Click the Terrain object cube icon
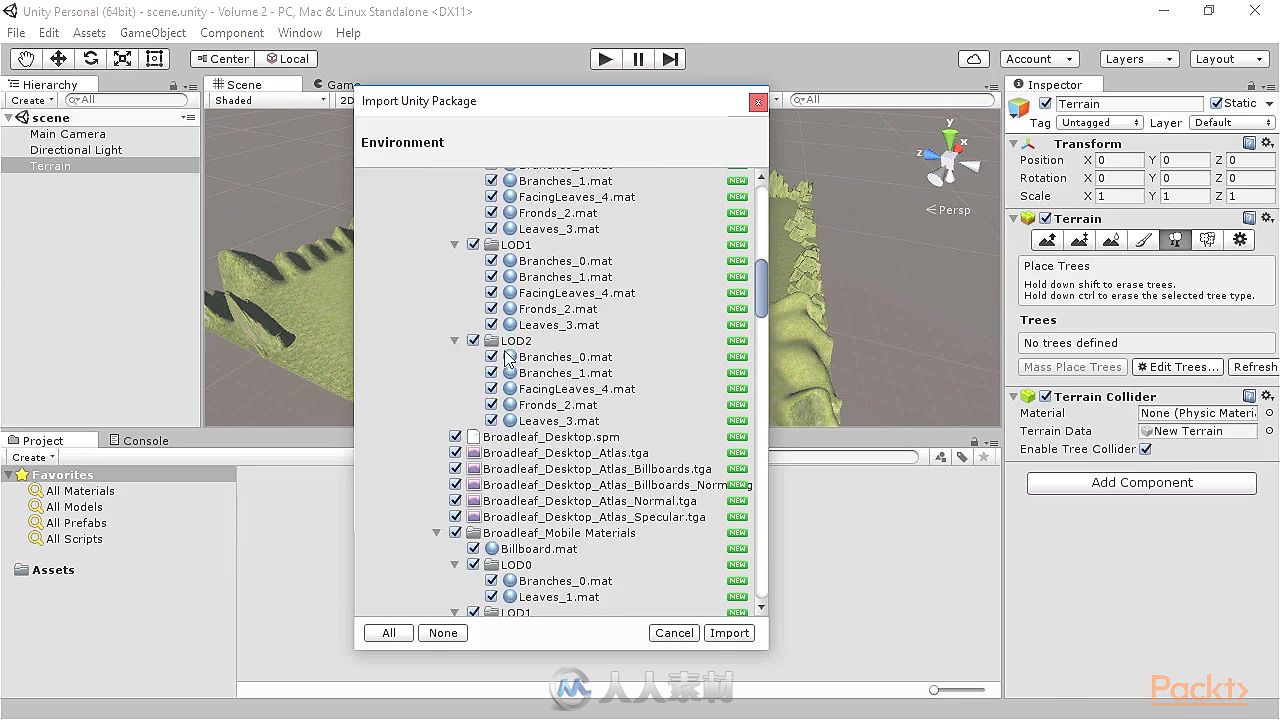The width and height of the screenshot is (1280, 720). [x=1019, y=107]
